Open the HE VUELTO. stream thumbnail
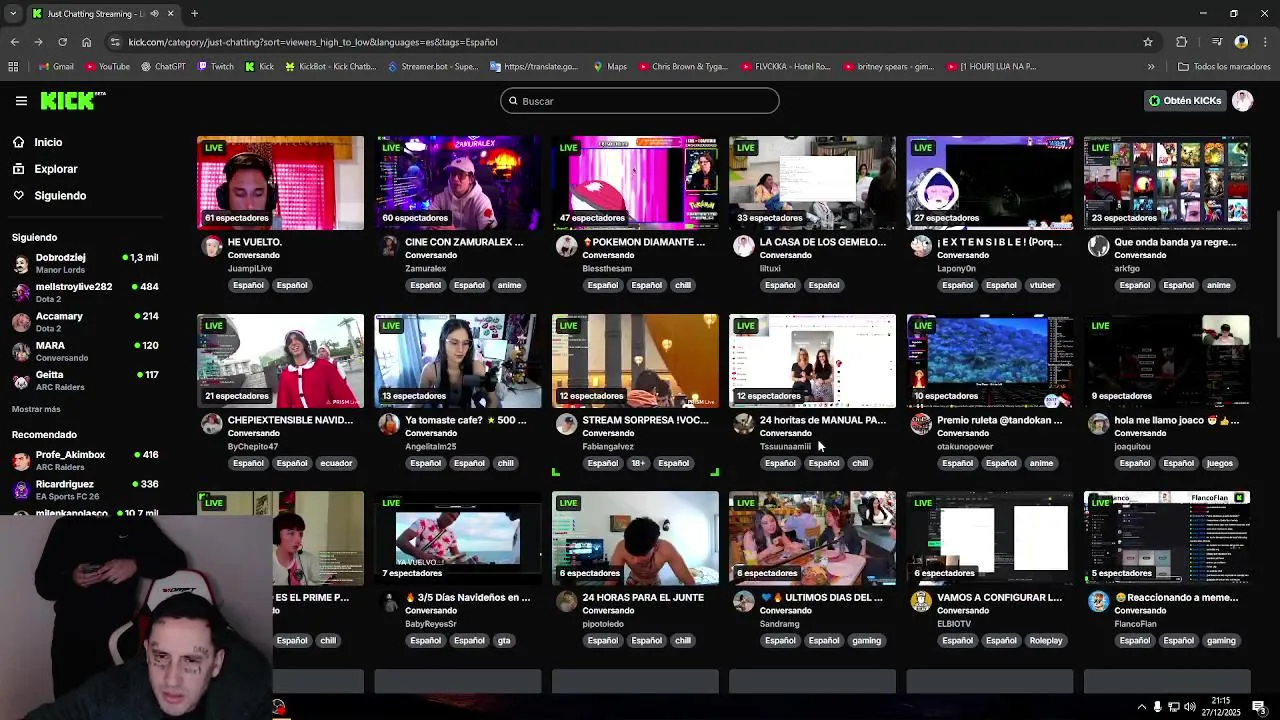The height and width of the screenshot is (720, 1280). [280, 183]
